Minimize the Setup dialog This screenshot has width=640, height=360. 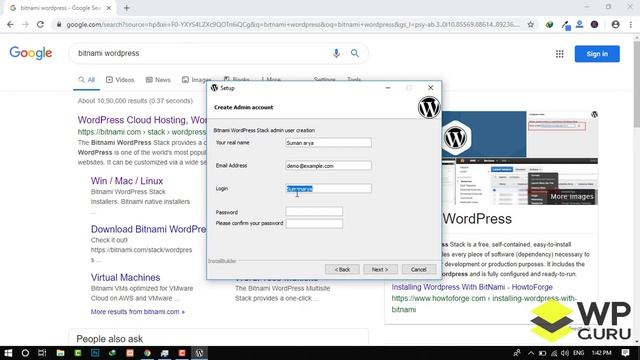coord(388,88)
